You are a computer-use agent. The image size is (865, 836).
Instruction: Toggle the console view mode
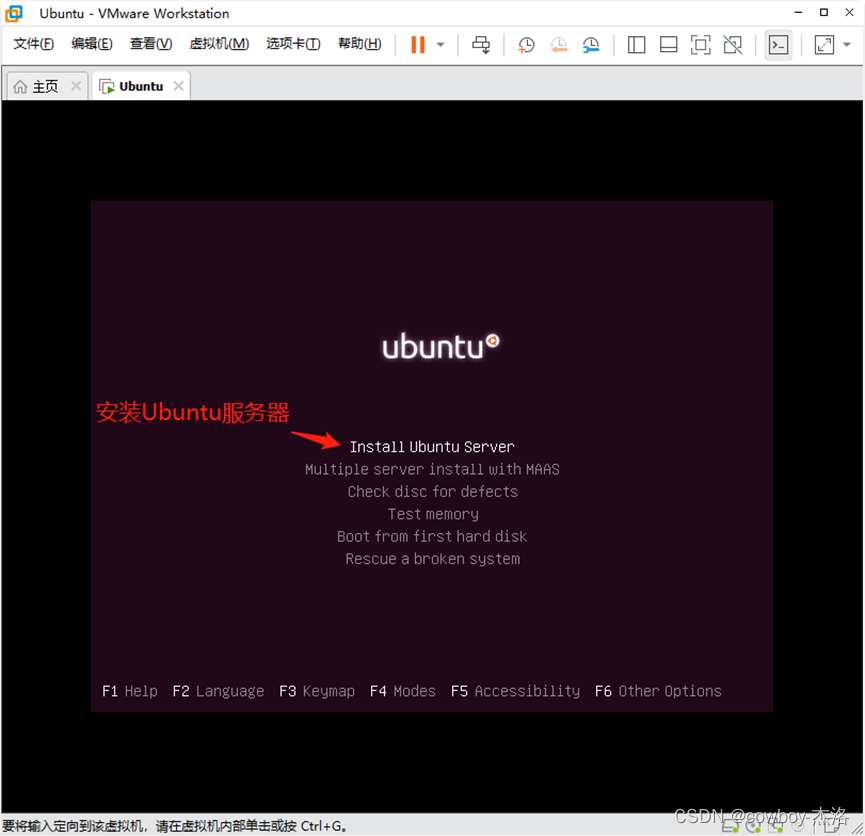point(779,44)
